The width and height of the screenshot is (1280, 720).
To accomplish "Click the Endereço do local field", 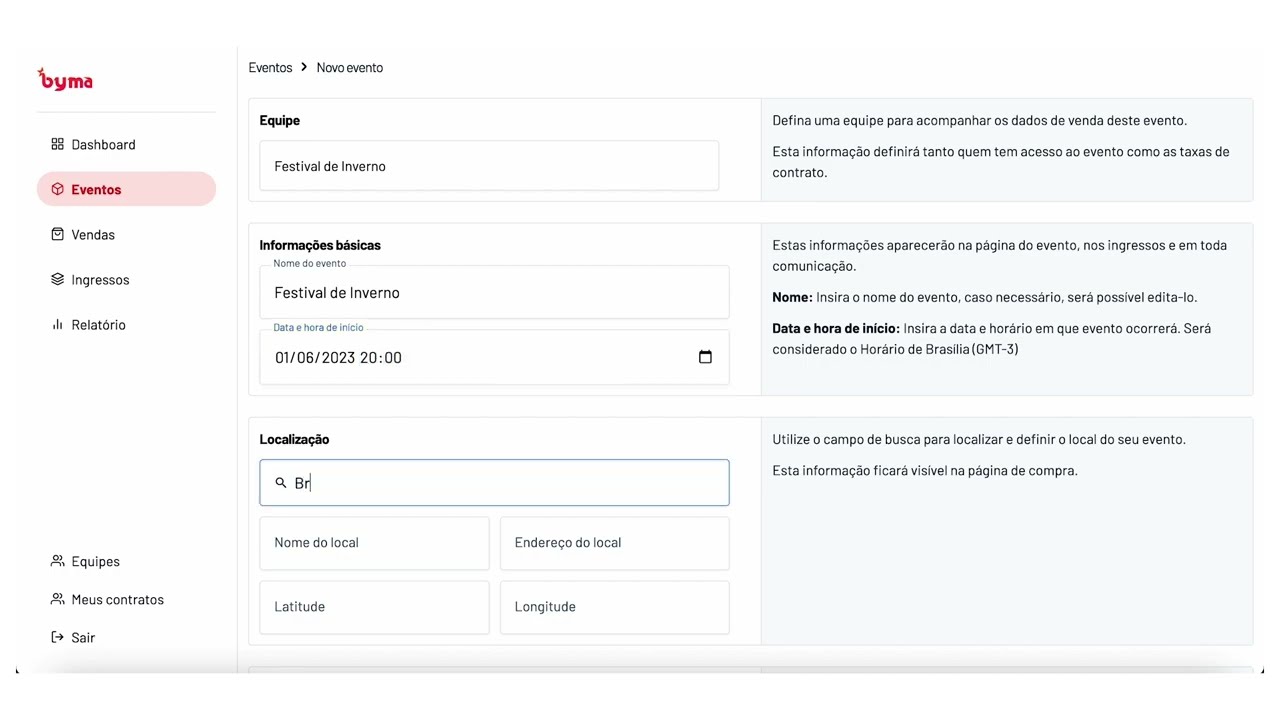I will 614,543.
